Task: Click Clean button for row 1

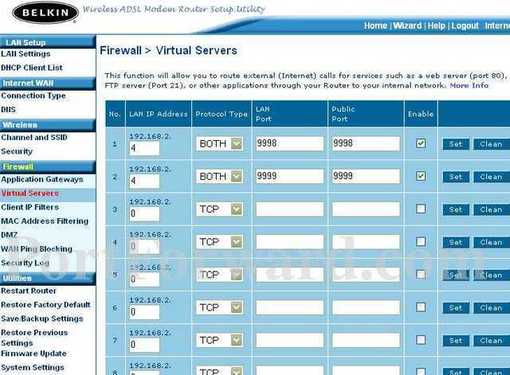Action: [491, 144]
